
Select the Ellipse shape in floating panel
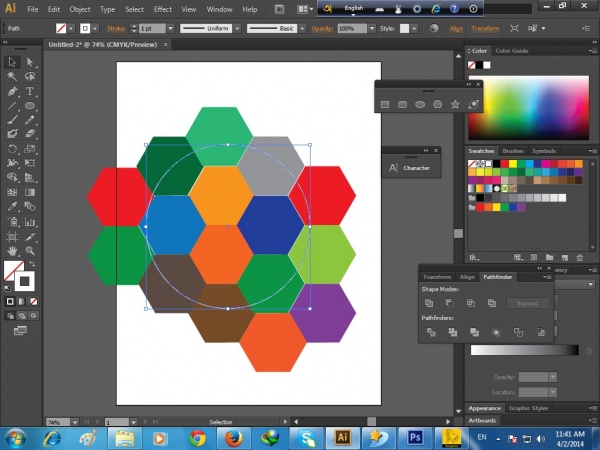(420, 103)
